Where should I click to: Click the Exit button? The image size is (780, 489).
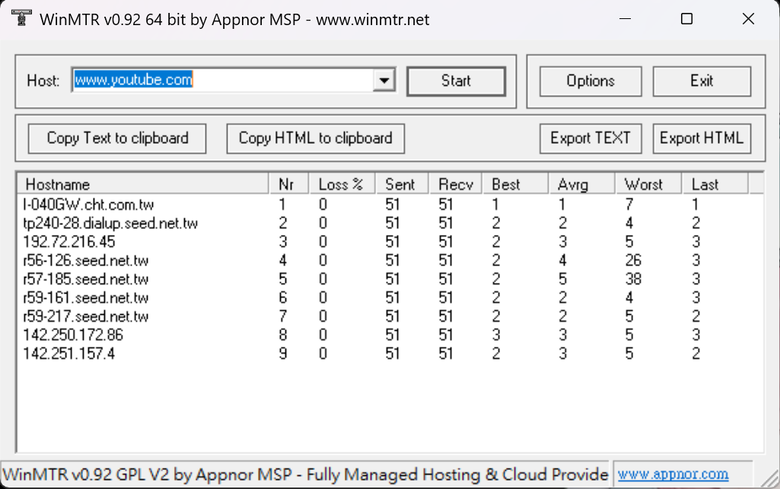click(x=701, y=81)
